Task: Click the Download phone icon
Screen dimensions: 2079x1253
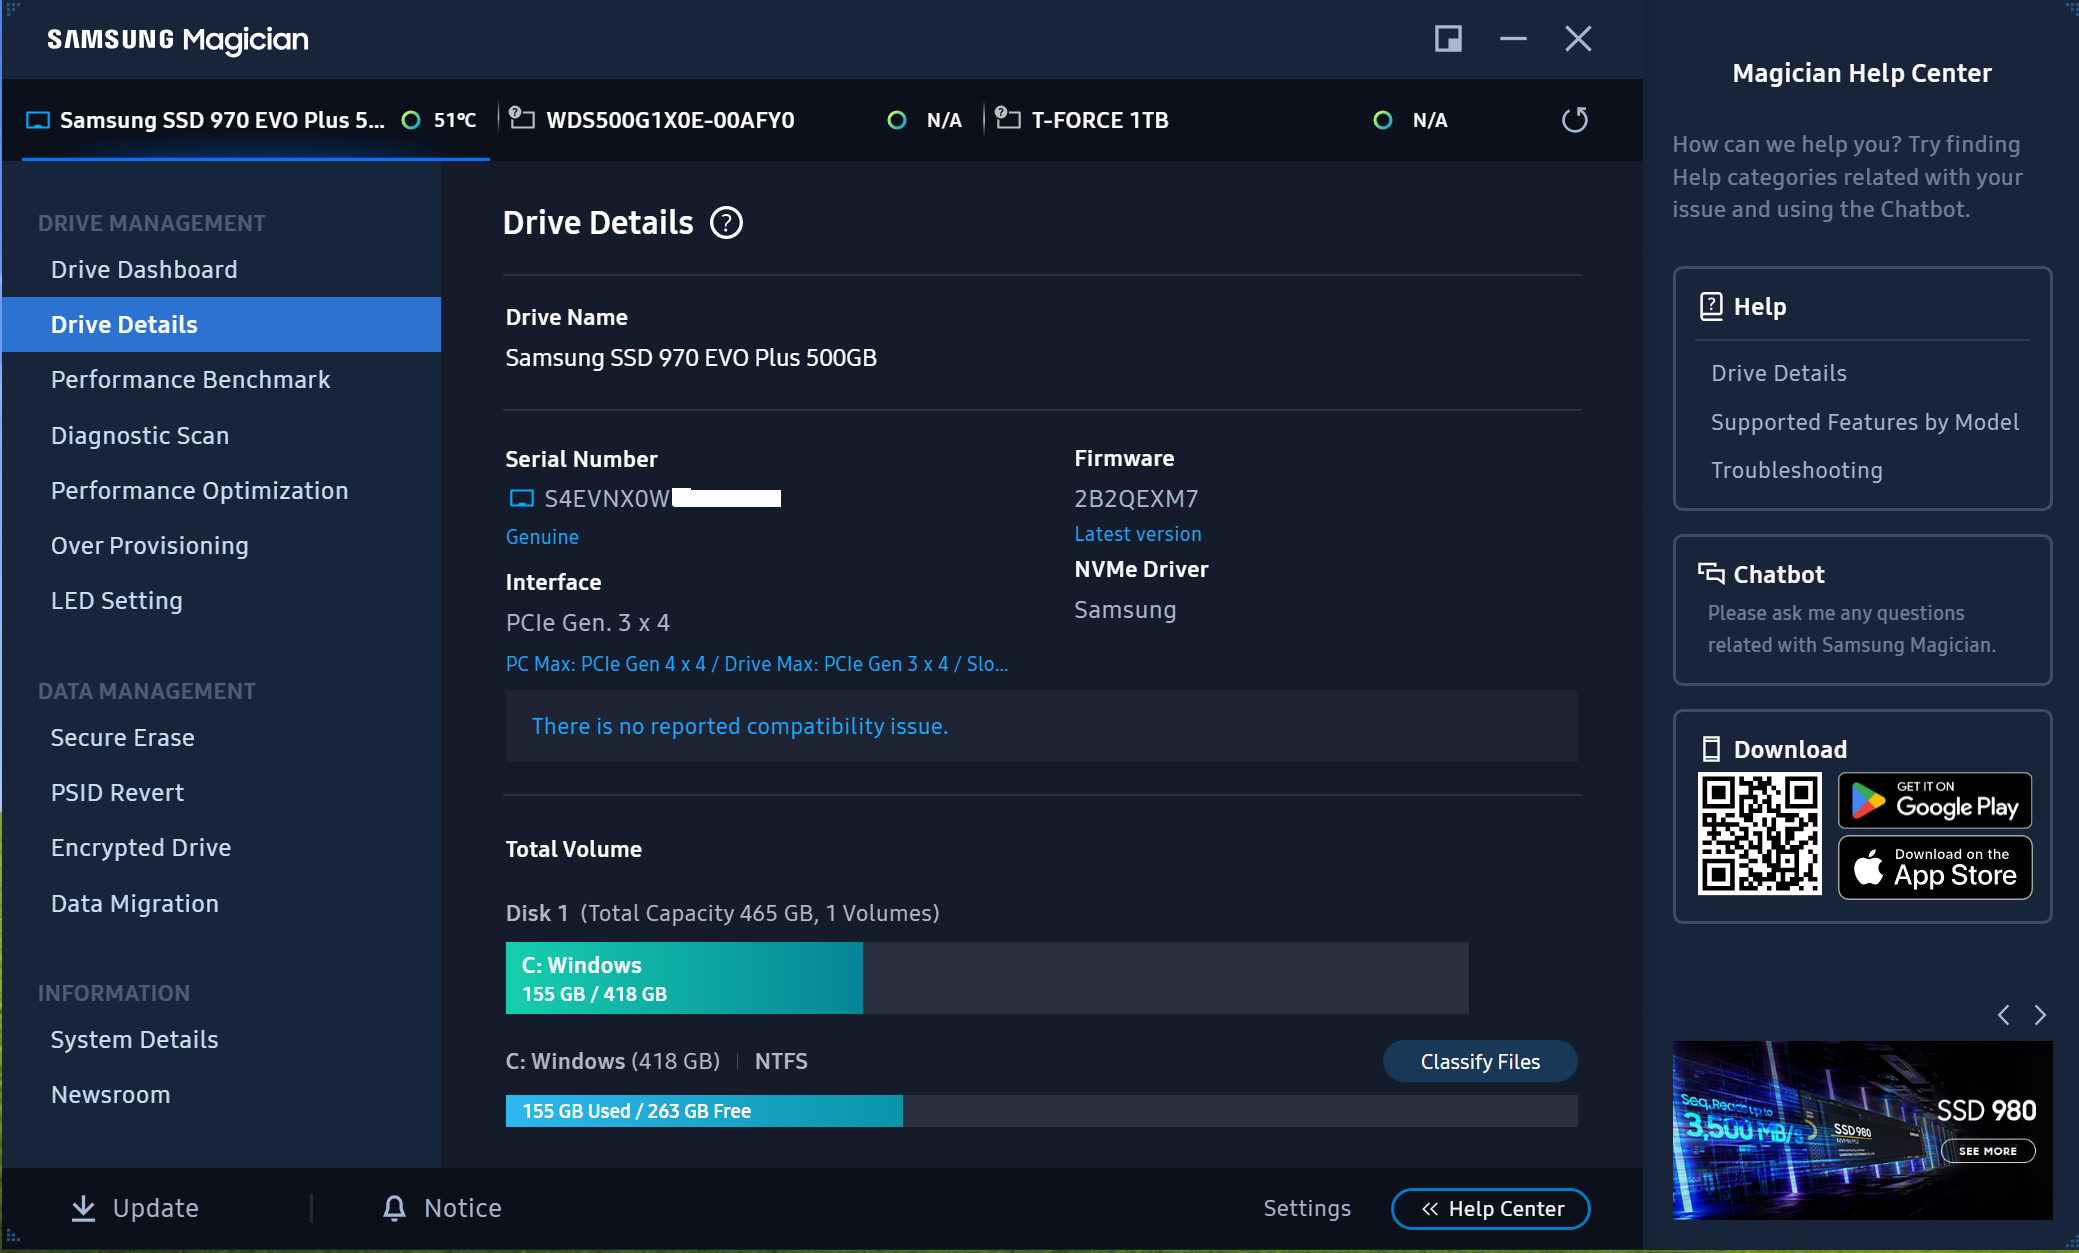Action: [x=1711, y=749]
